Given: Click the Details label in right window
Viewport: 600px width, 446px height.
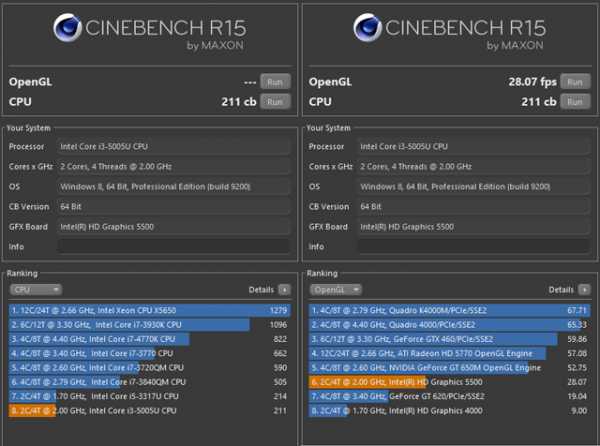Looking at the screenshot, I should pyautogui.click(x=561, y=290).
